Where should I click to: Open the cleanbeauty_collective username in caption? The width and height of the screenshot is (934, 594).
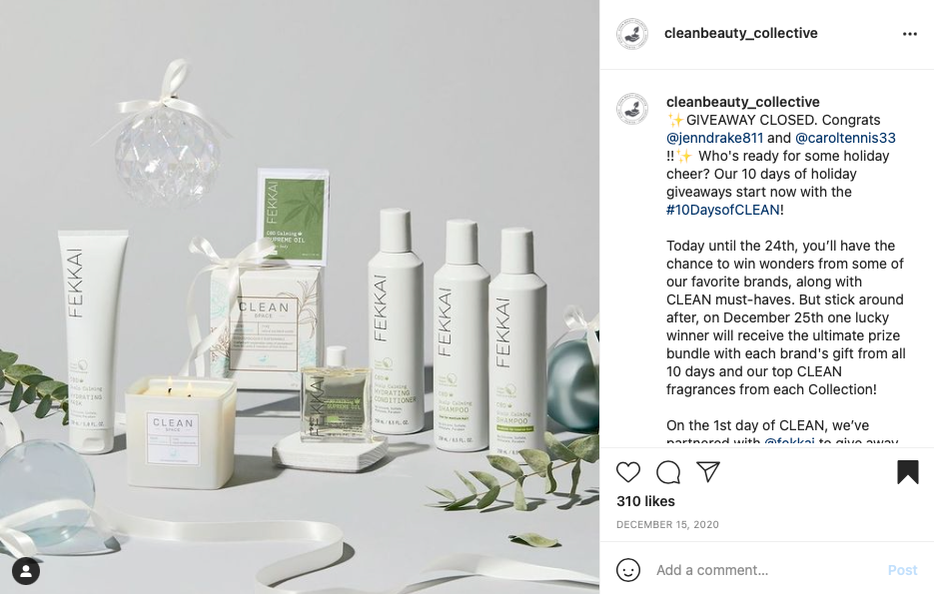743,102
